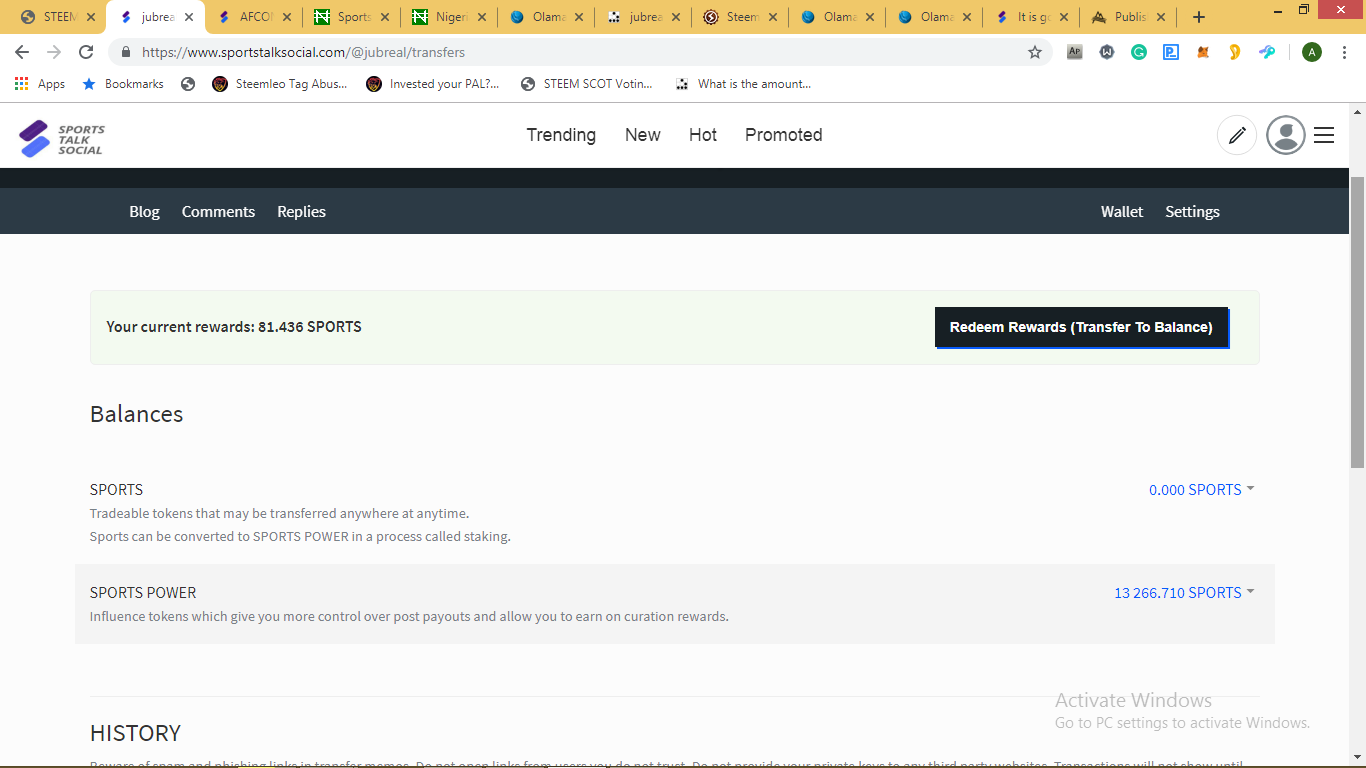This screenshot has height=768, width=1366.
Task: Switch to the Wallet tab
Action: click(x=1121, y=212)
